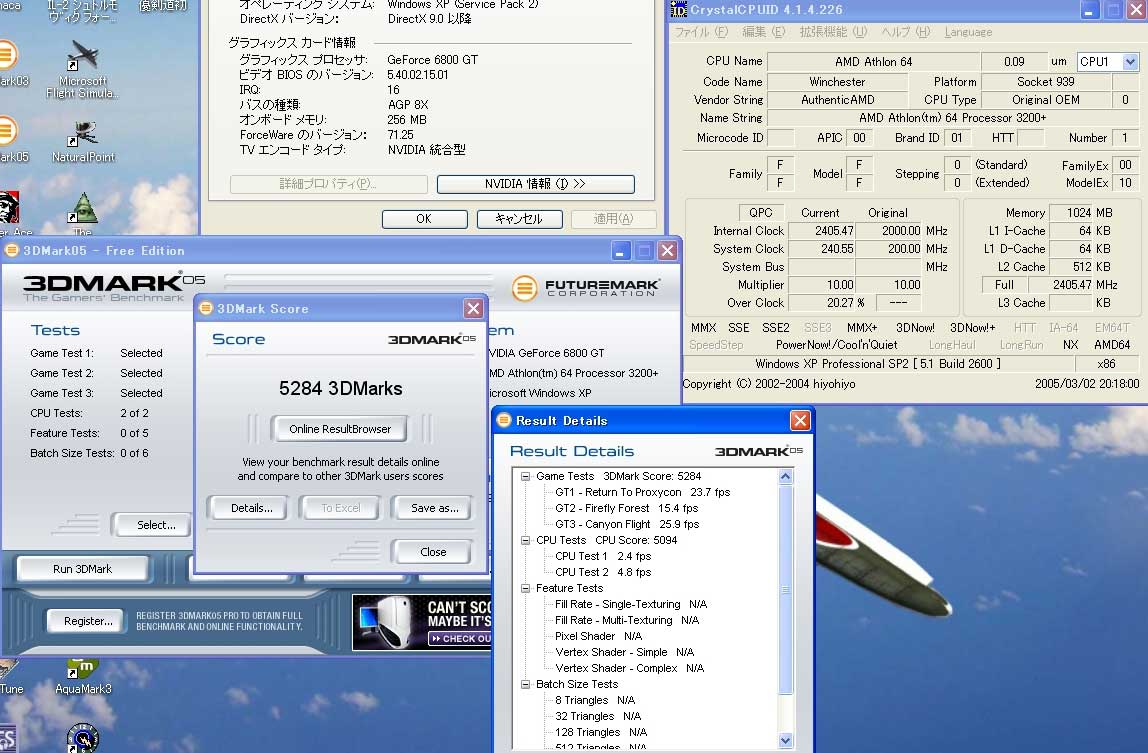This screenshot has height=753, width=1148.
Task: Click the Platform field 'Socket 939'
Action: tap(1046, 82)
